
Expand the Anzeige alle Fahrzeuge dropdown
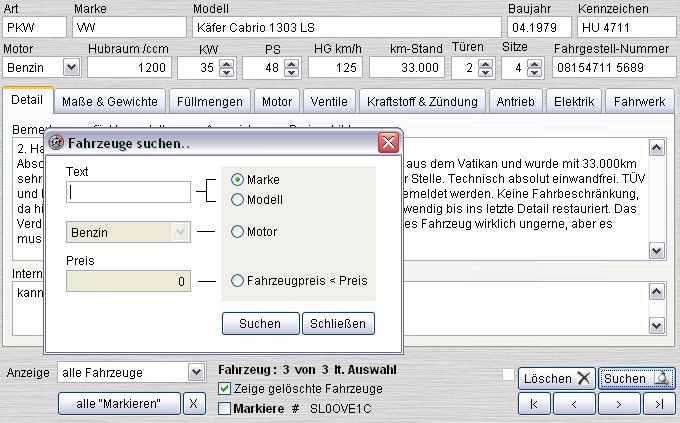click(196, 372)
